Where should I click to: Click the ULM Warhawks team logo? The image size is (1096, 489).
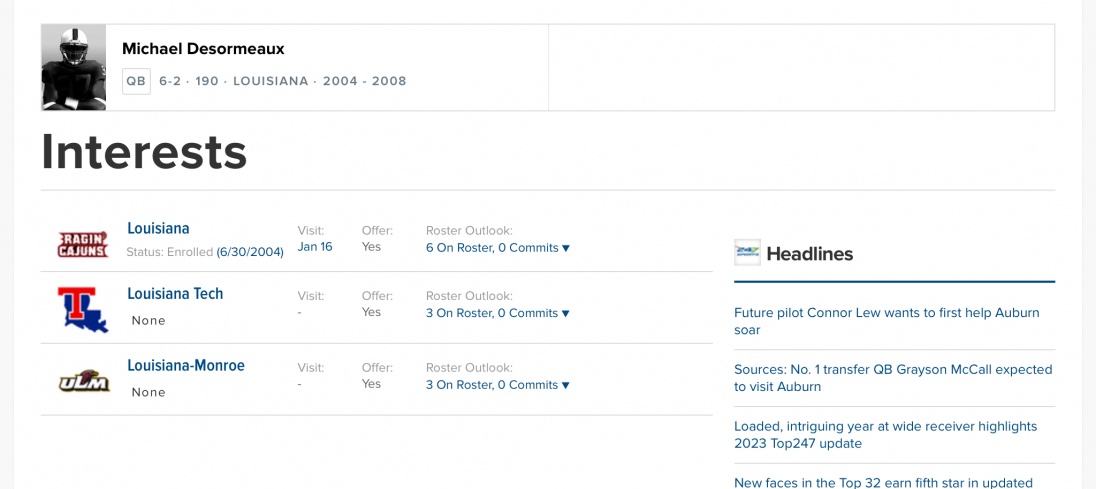tap(82, 380)
